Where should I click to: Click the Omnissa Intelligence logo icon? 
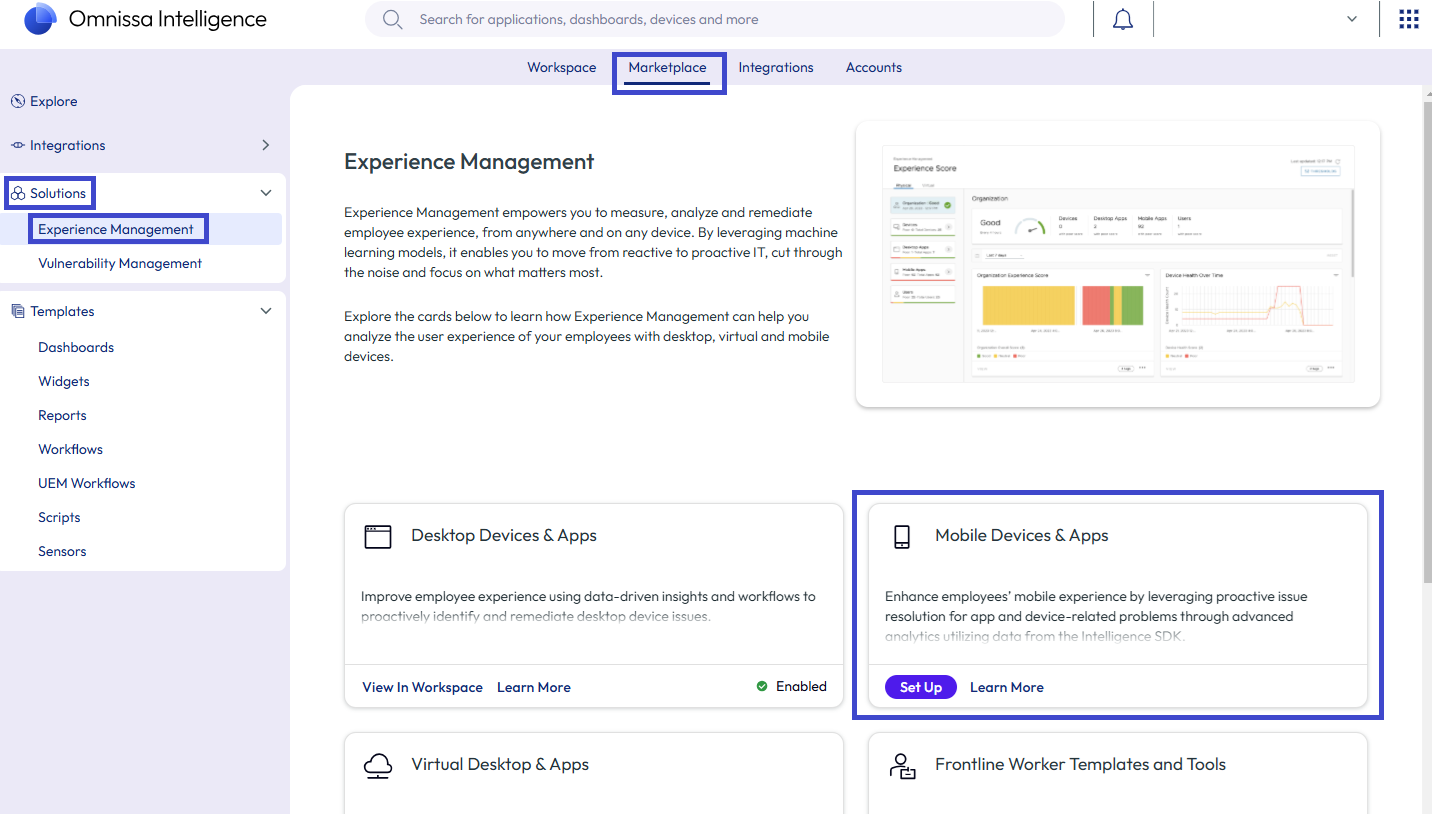[40, 19]
